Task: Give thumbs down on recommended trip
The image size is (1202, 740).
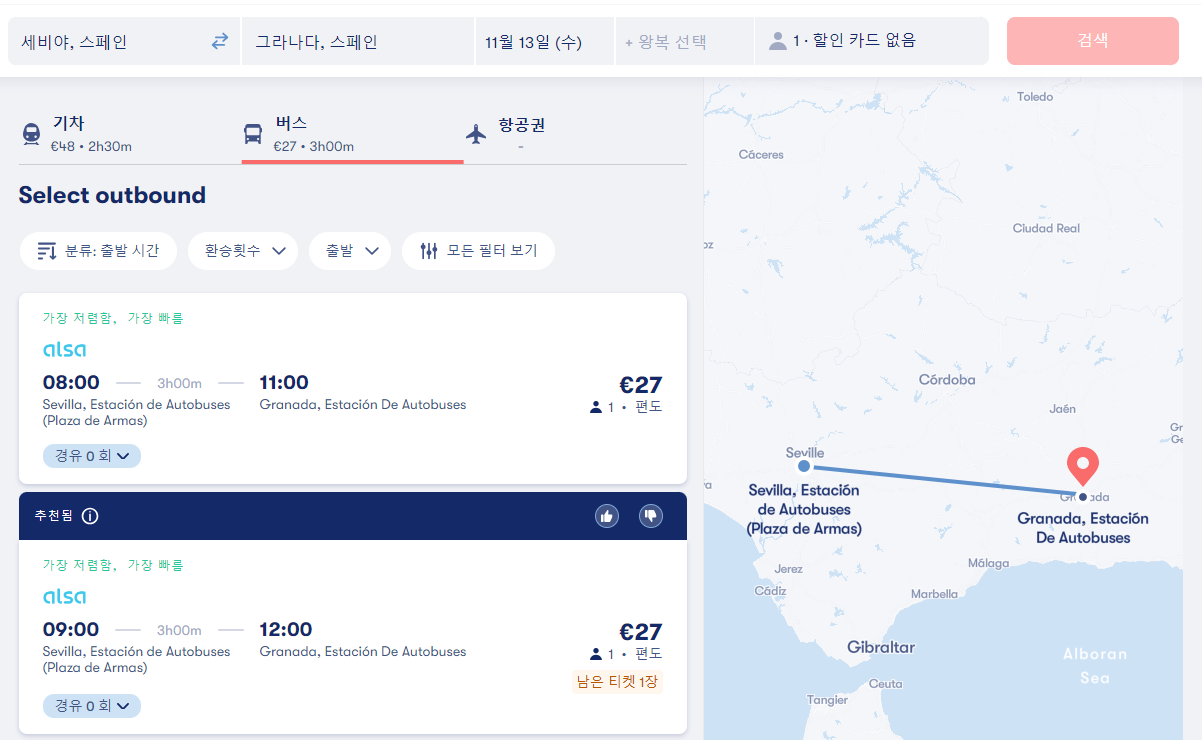Action: 651,516
